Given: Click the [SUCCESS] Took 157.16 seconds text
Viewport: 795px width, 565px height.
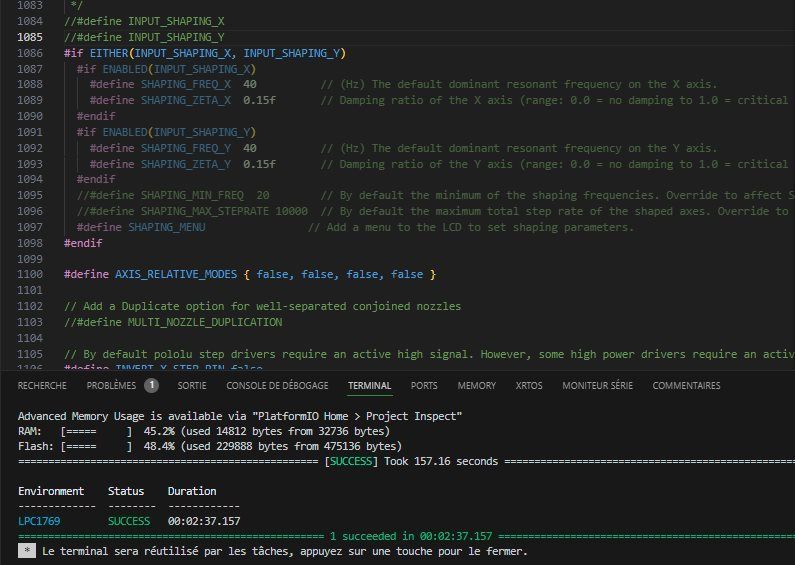Looking at the screenshot, I should pos(411,462).
